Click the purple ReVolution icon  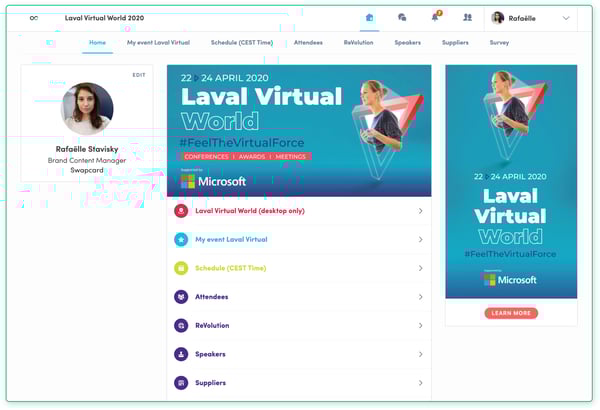[x=181, y=325]
